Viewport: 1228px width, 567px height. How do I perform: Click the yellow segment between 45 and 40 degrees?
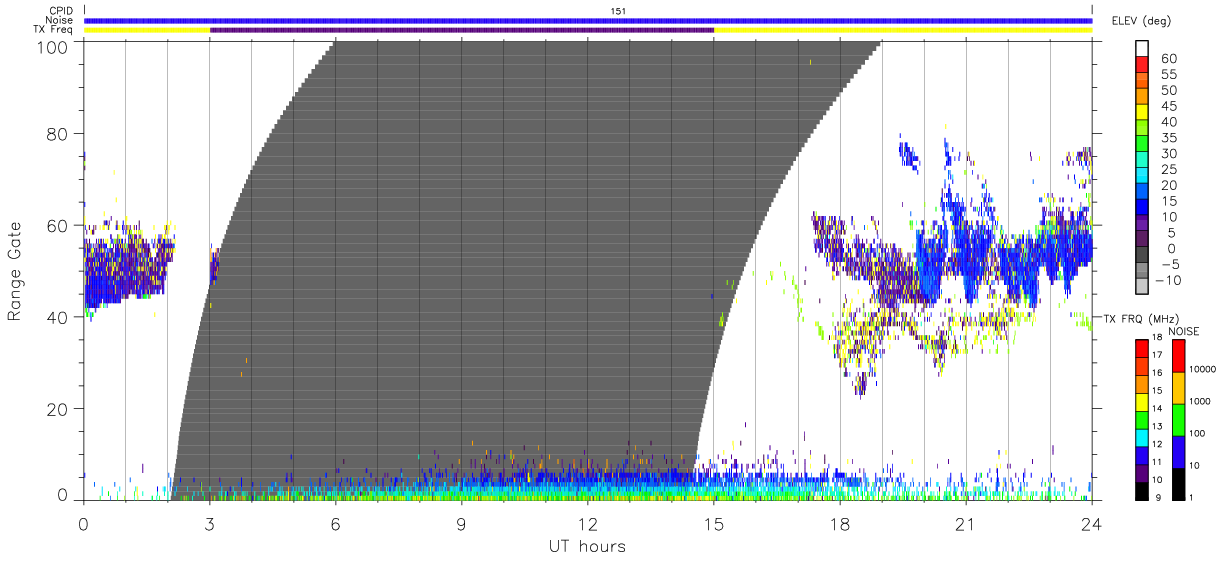[x=1142, y=114]
